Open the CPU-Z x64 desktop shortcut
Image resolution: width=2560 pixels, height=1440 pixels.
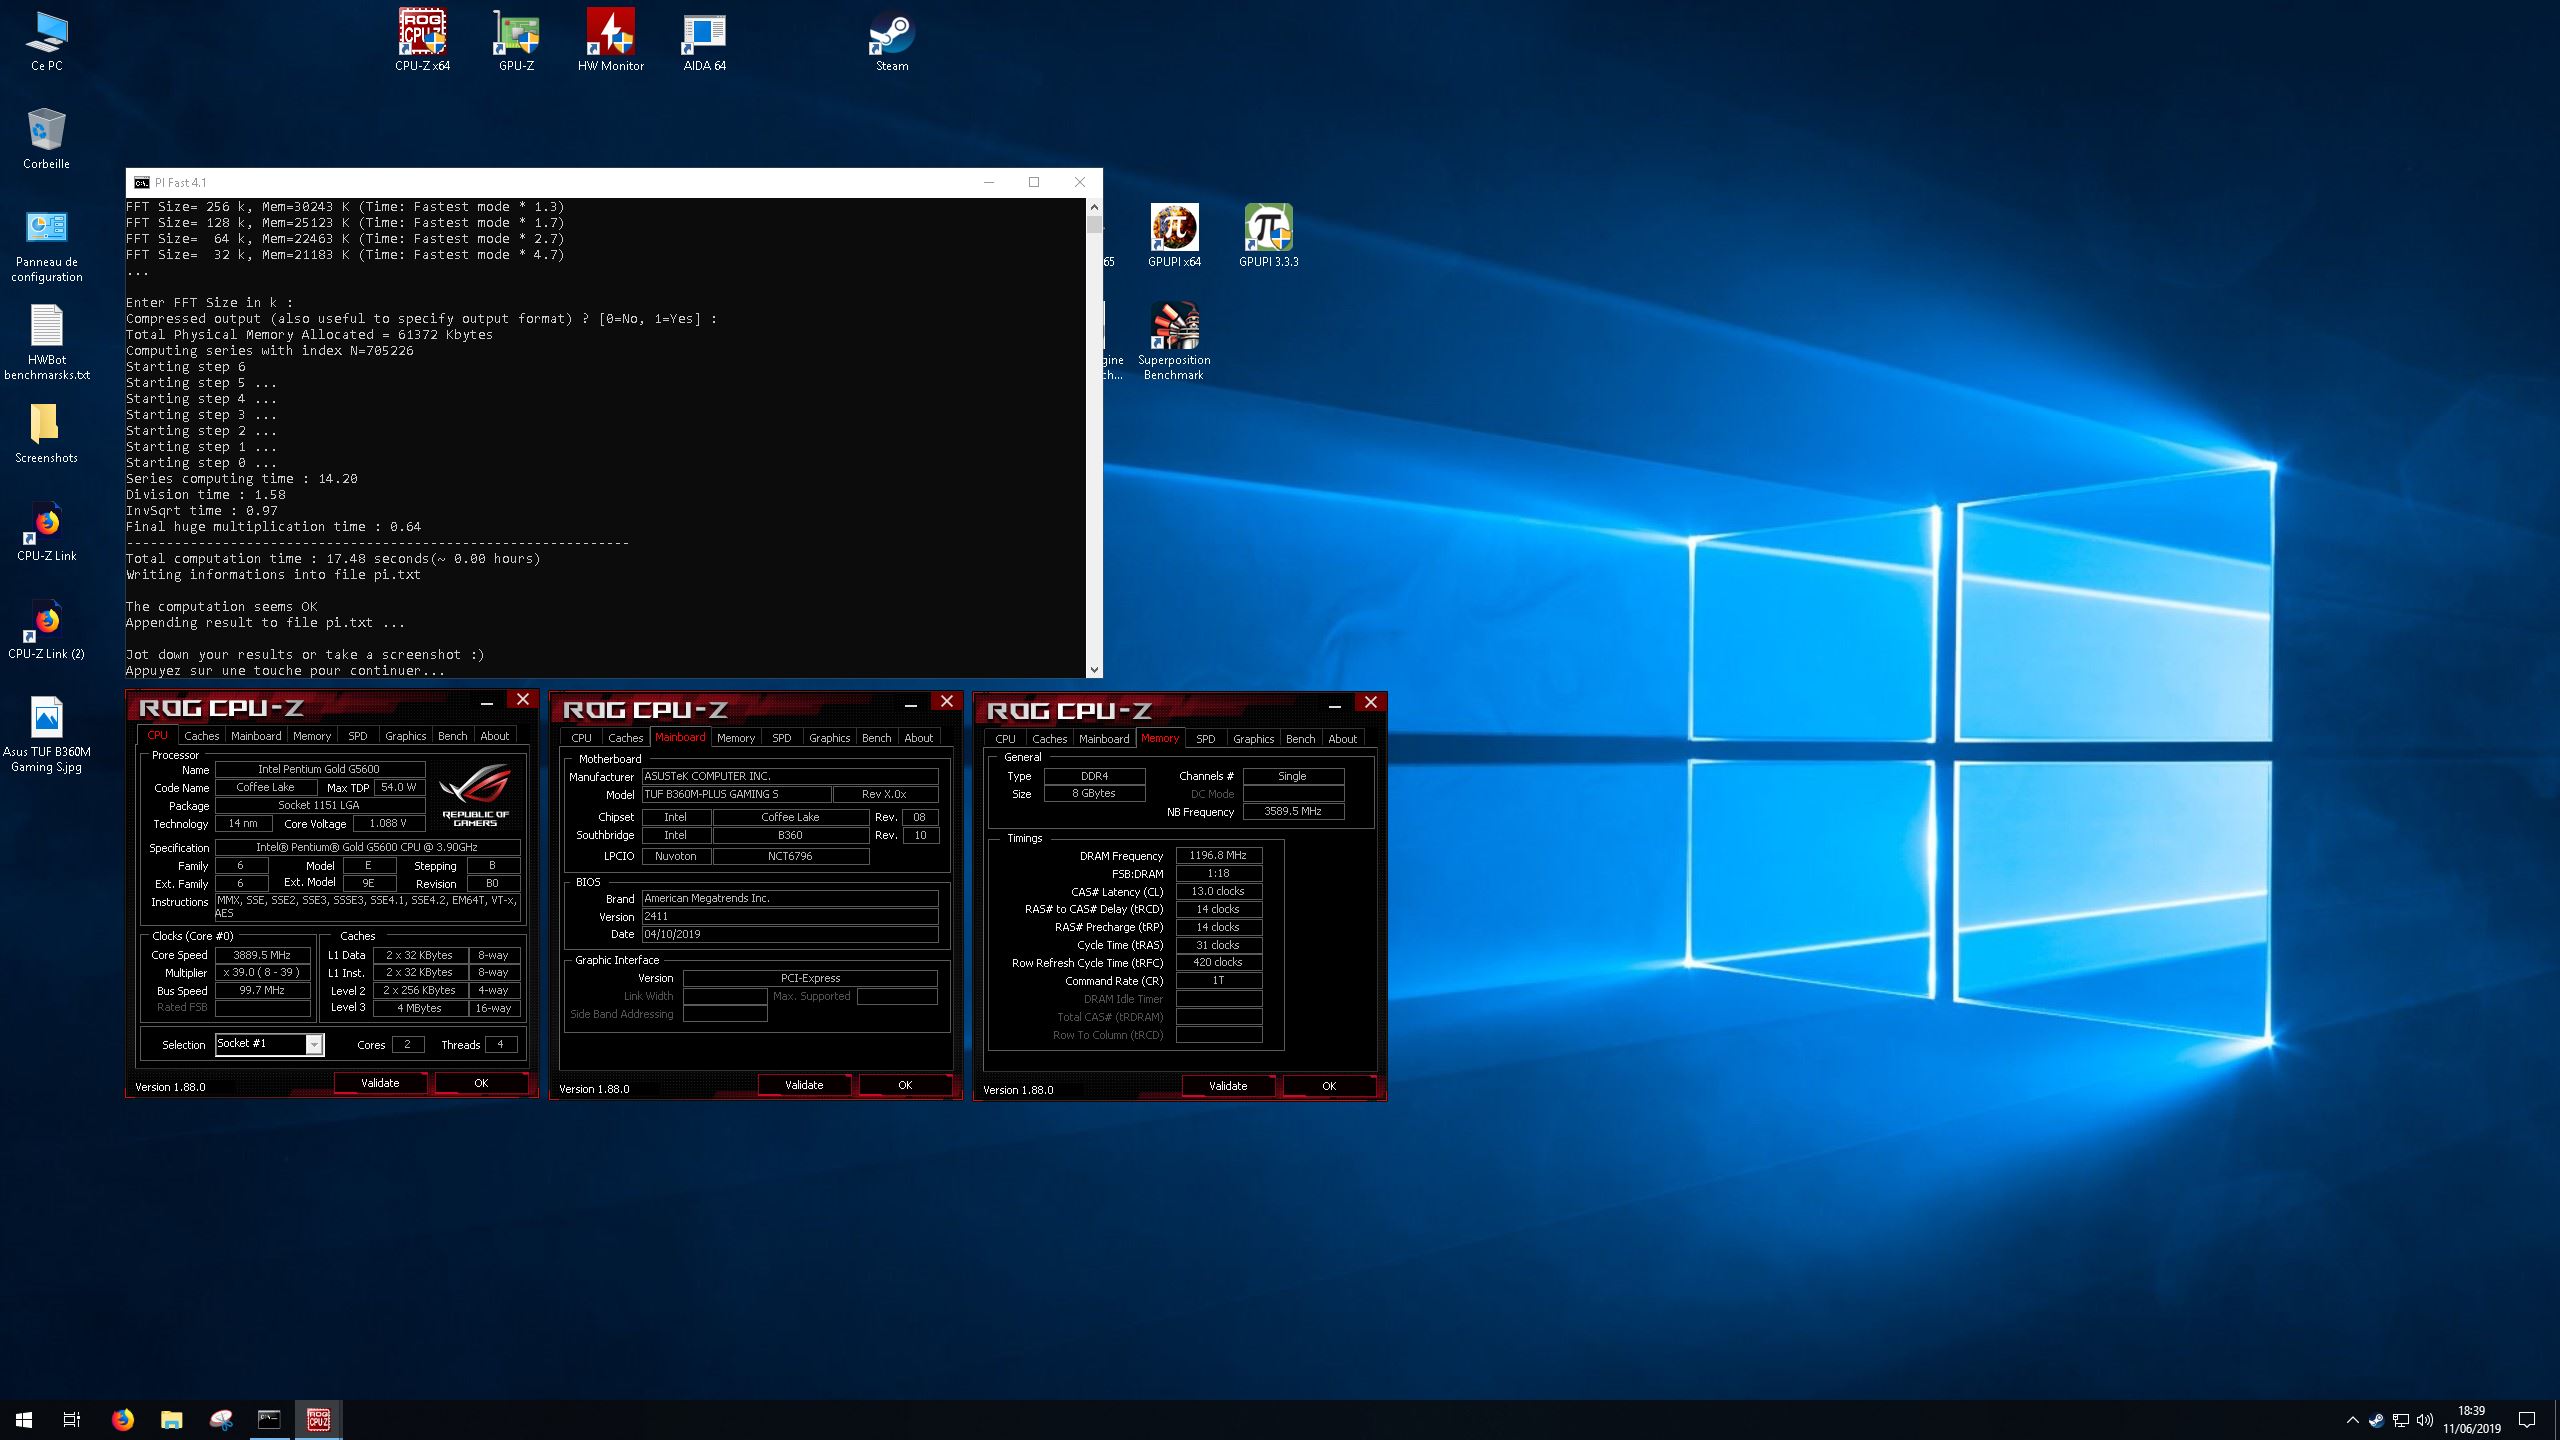point(422,40)
